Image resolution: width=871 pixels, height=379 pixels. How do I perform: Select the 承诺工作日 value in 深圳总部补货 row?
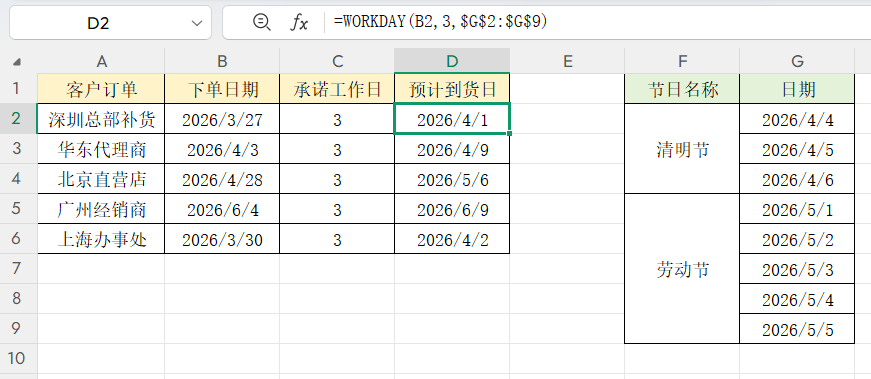(x=337, y=118)
